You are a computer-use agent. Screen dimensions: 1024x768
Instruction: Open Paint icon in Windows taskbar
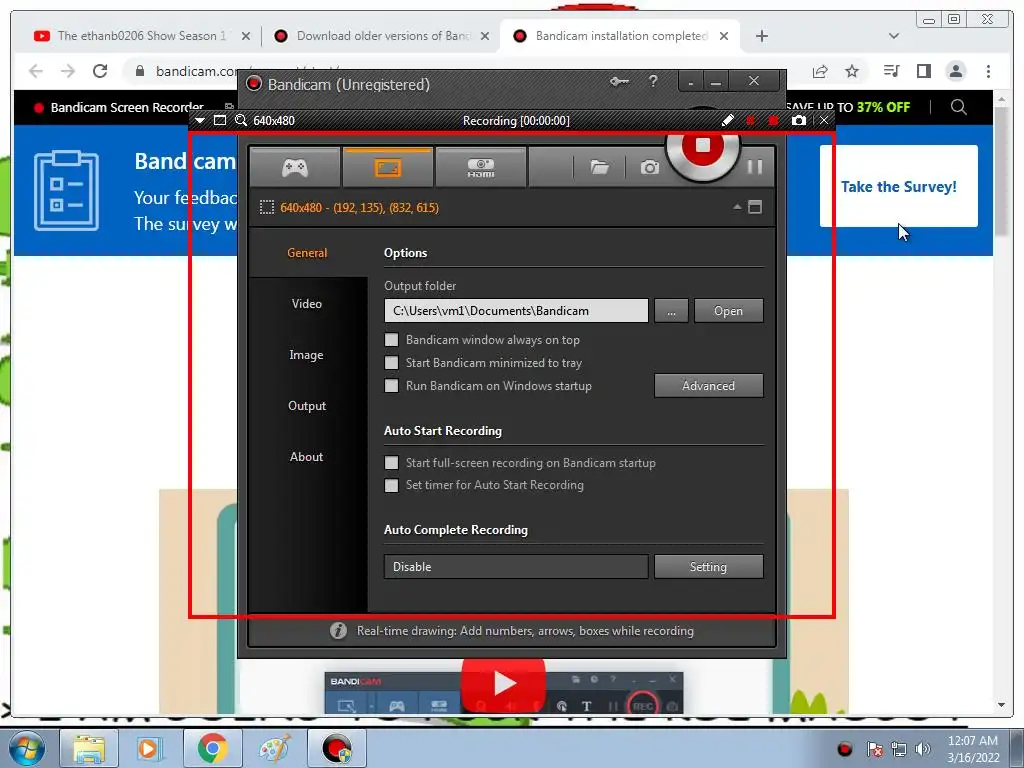275,749
